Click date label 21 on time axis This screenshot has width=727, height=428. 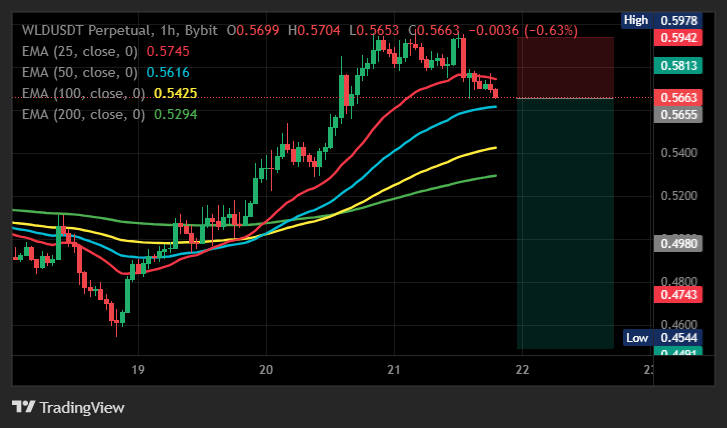click(394, 370)
